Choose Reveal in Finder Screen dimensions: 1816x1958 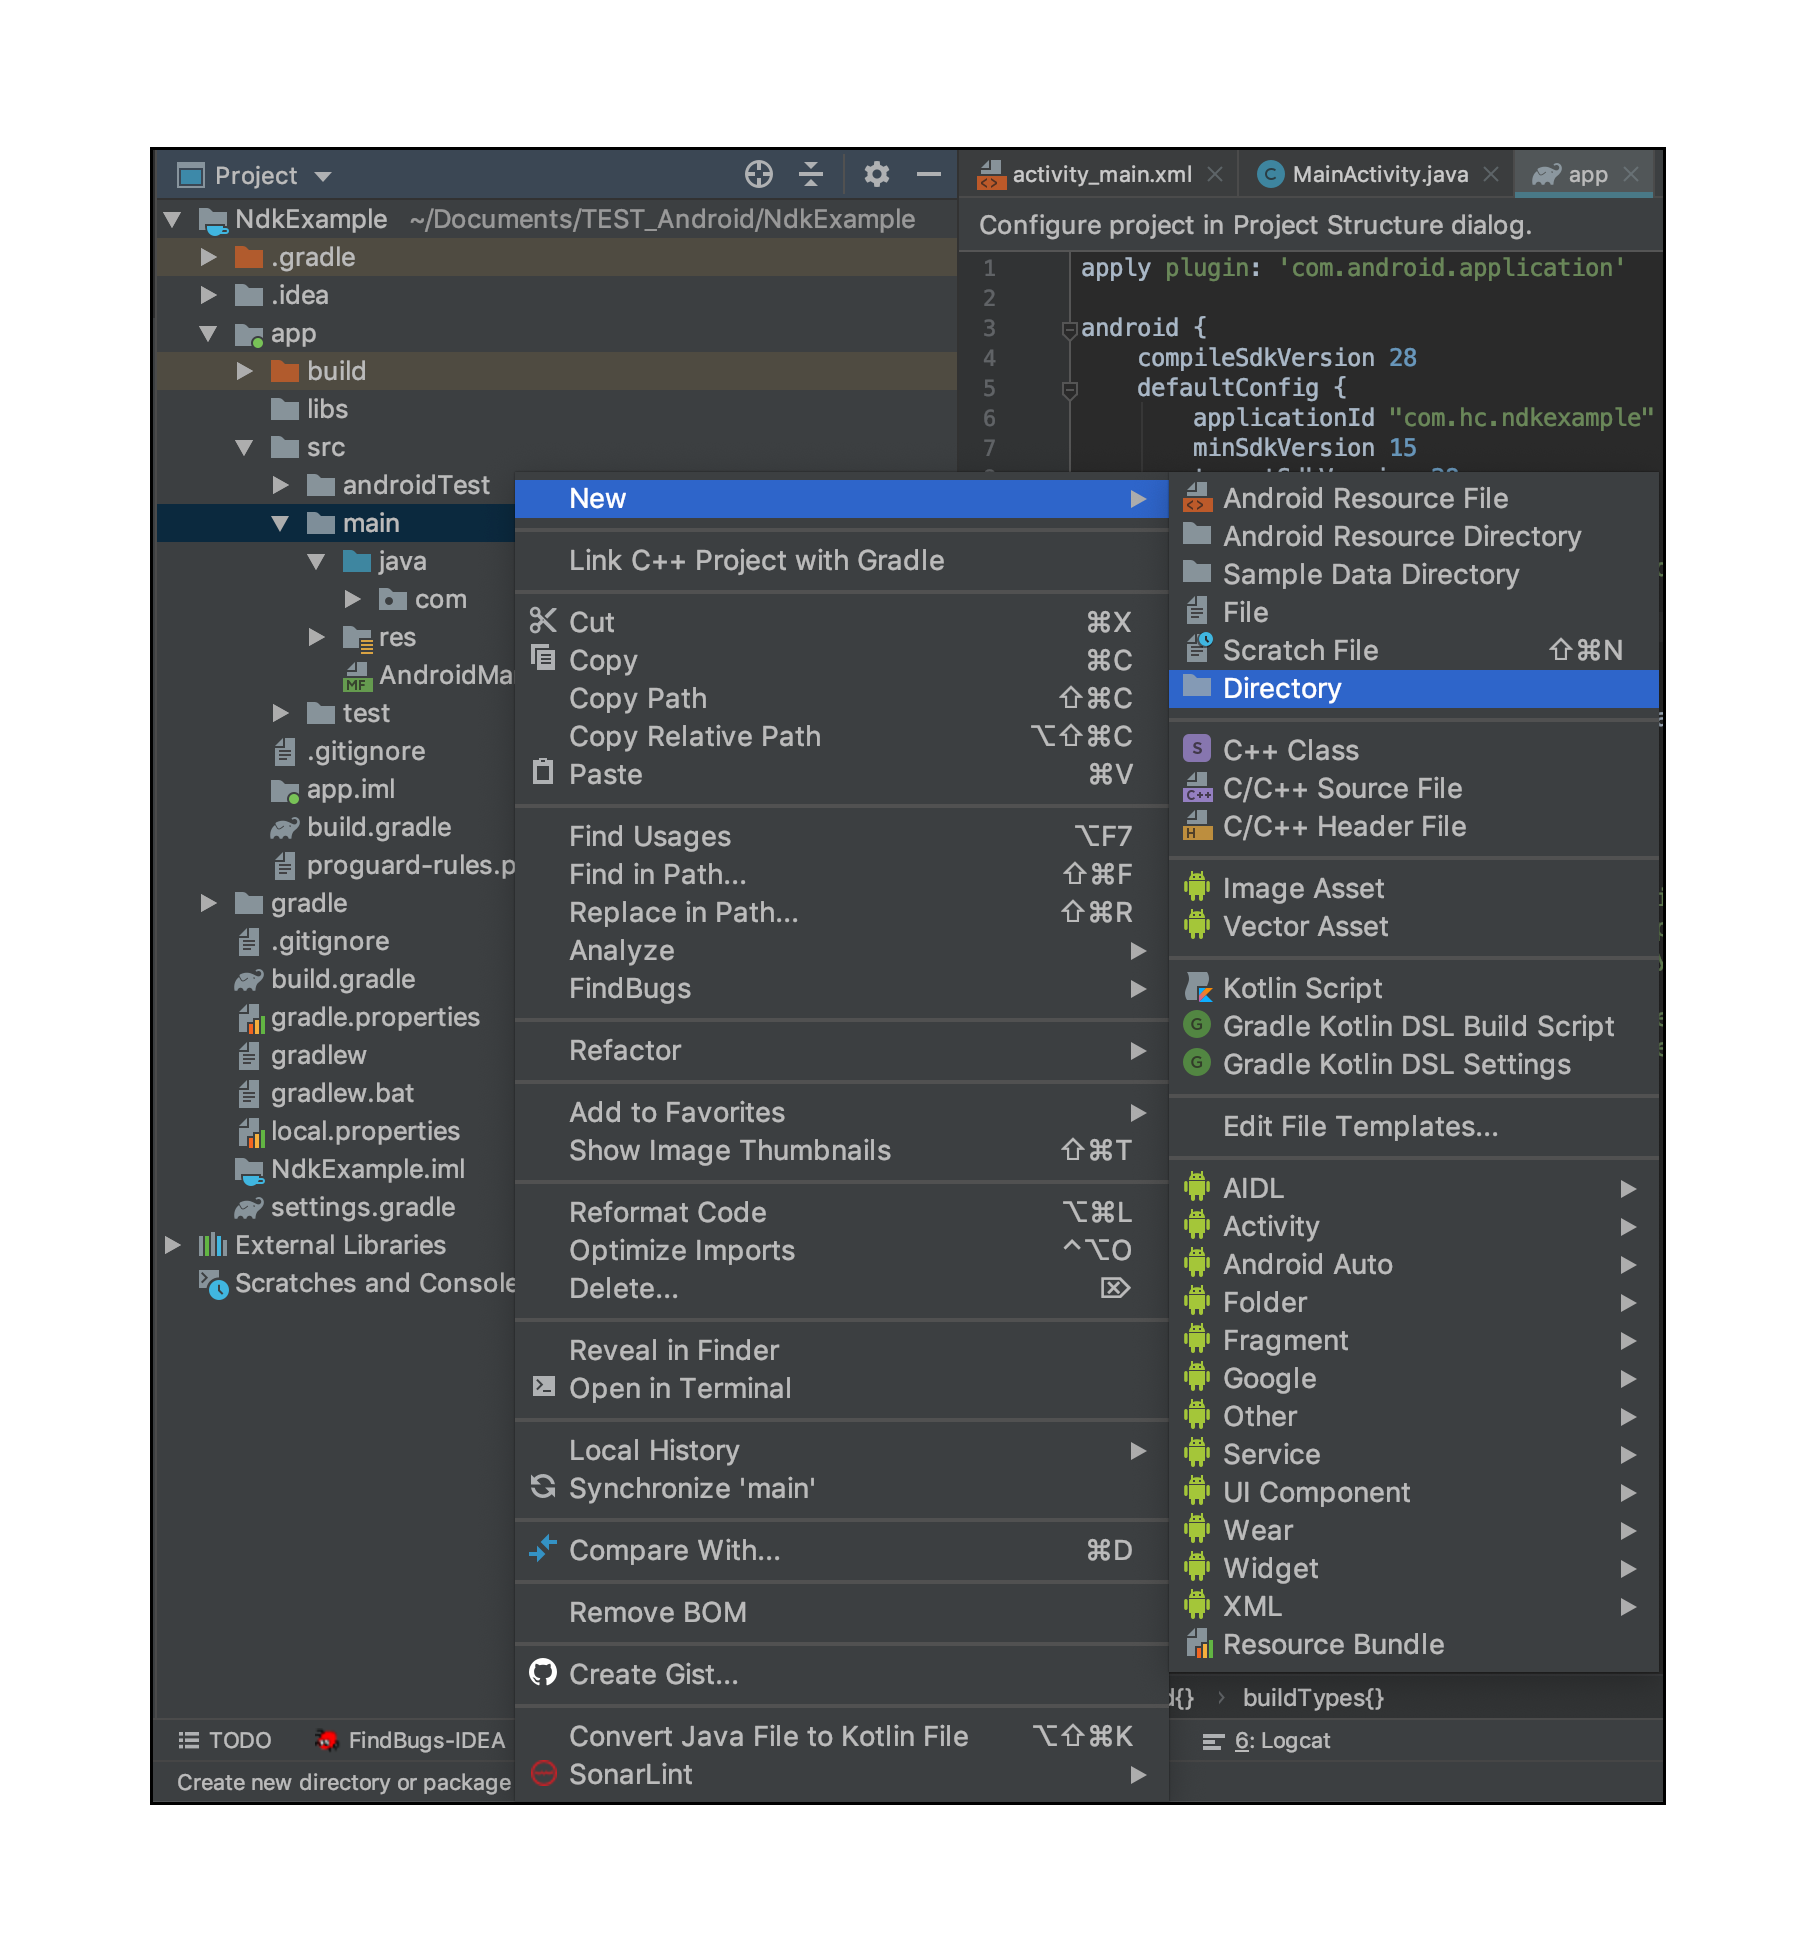point(841,1350)
